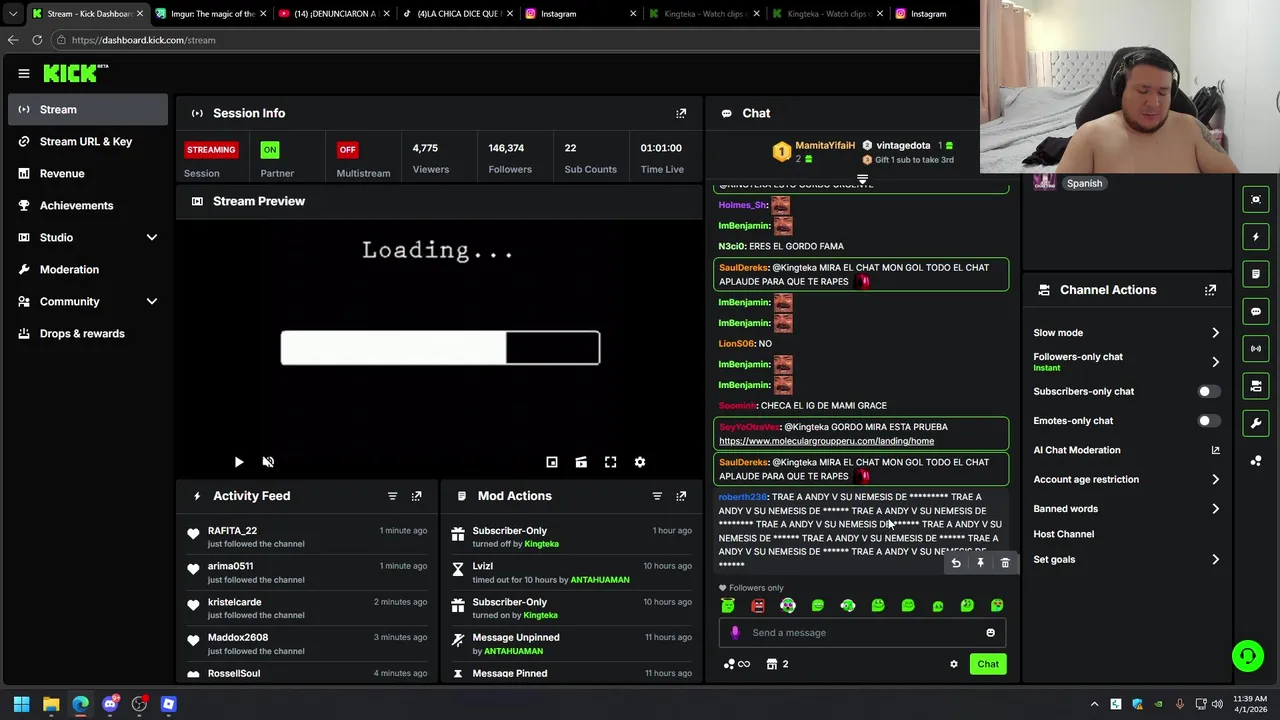The height and width of the screenshot is (720, 1280).
Task: Pin the hovered chat message
Action: click(980, 563)
